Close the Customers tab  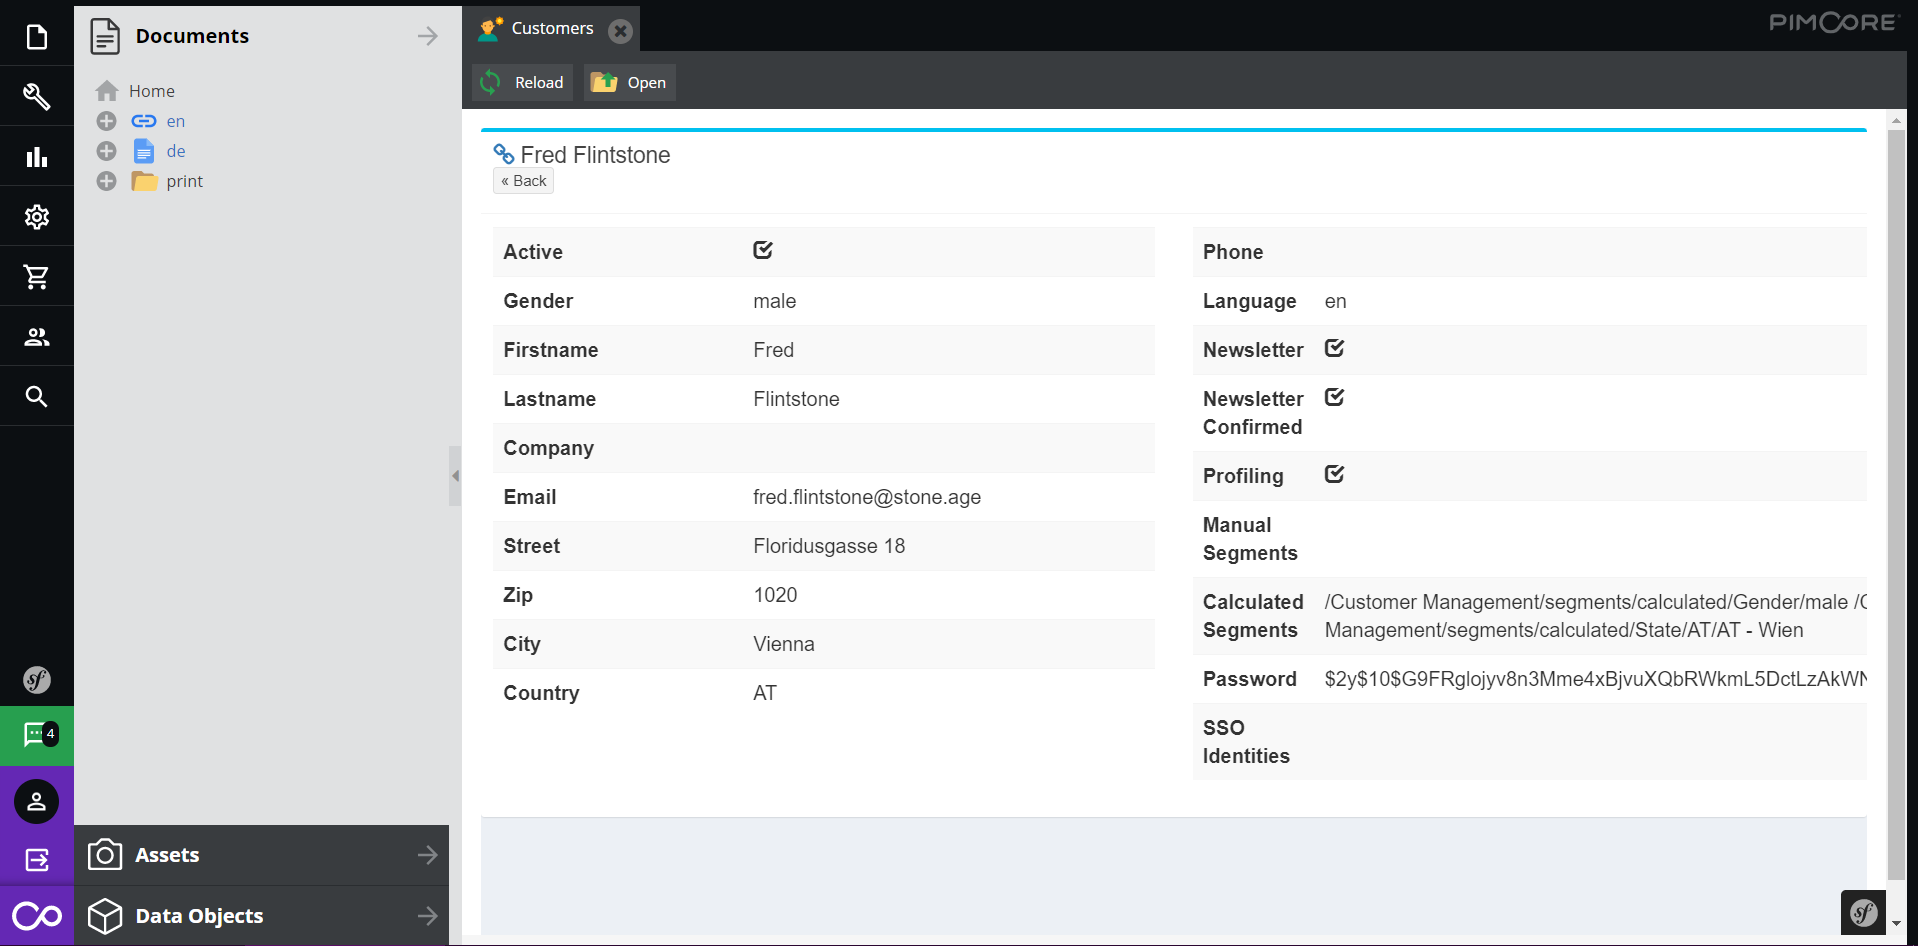620,31
